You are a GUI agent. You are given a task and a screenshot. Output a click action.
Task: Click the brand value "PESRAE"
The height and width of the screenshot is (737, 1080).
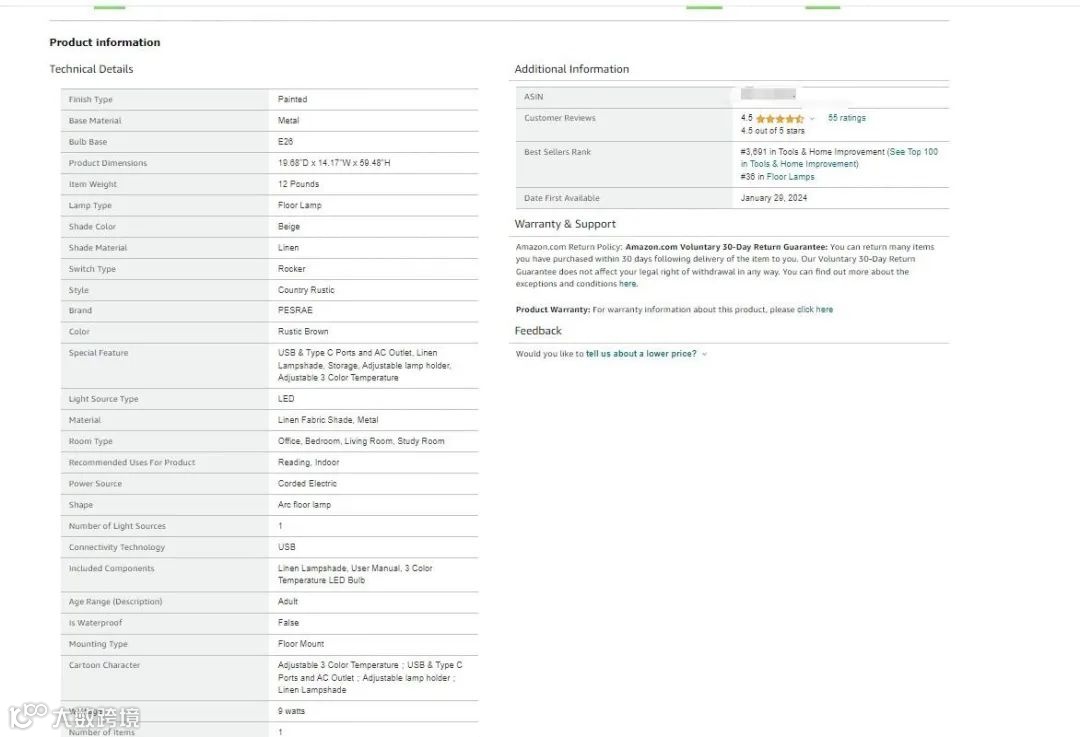tap(295, 311)
